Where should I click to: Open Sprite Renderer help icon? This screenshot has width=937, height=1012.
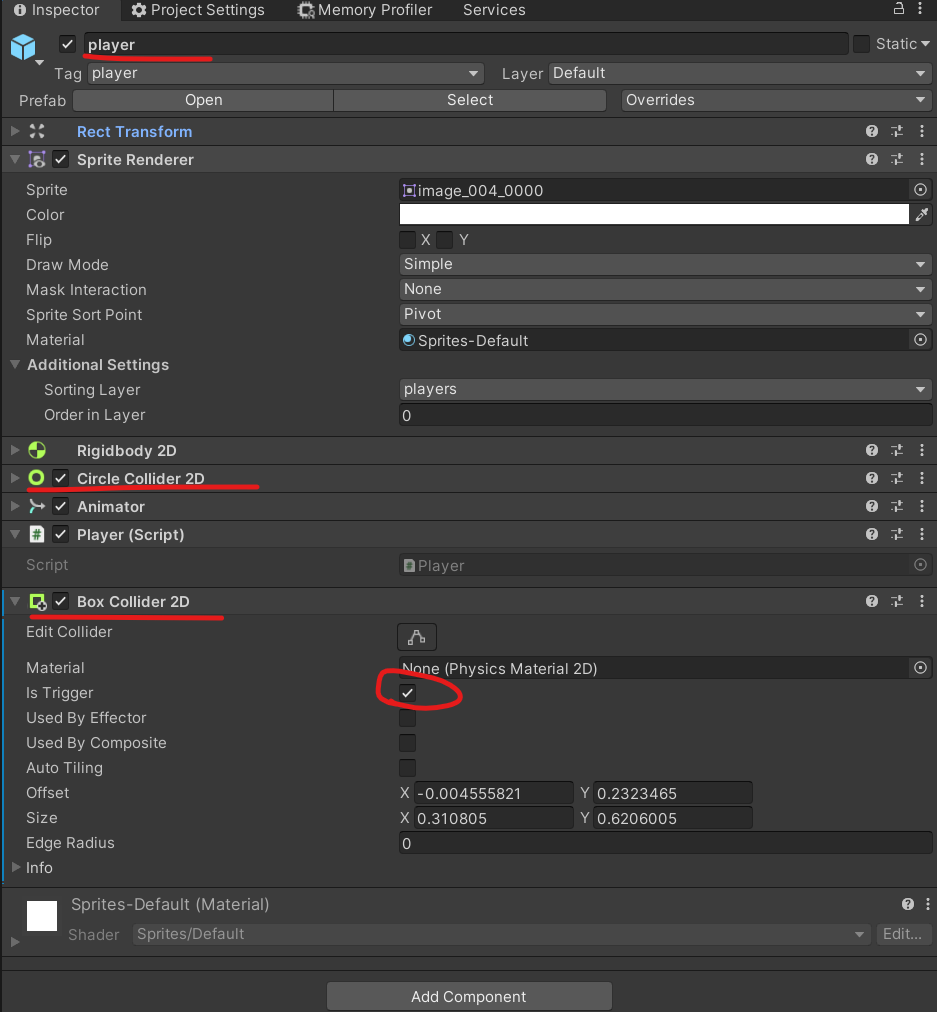[872, 159]
